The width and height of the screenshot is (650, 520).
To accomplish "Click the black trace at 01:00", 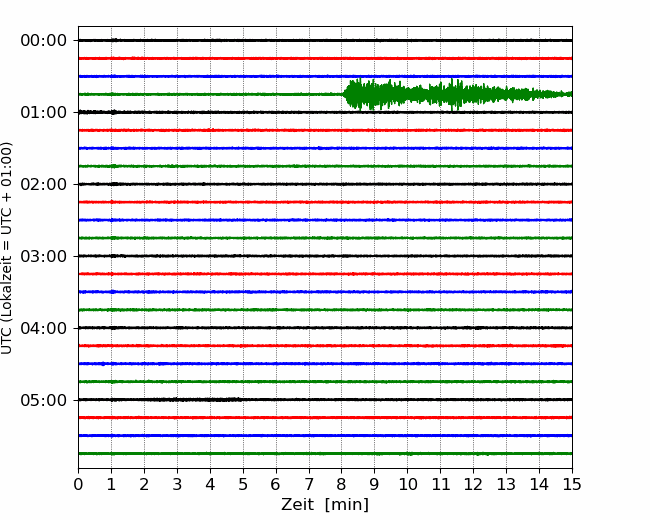I will 325,112.
